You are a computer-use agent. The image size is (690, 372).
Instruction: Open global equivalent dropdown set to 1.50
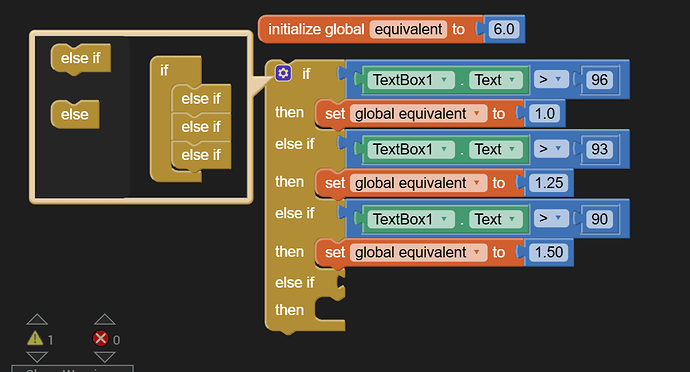tap(418, 252)
